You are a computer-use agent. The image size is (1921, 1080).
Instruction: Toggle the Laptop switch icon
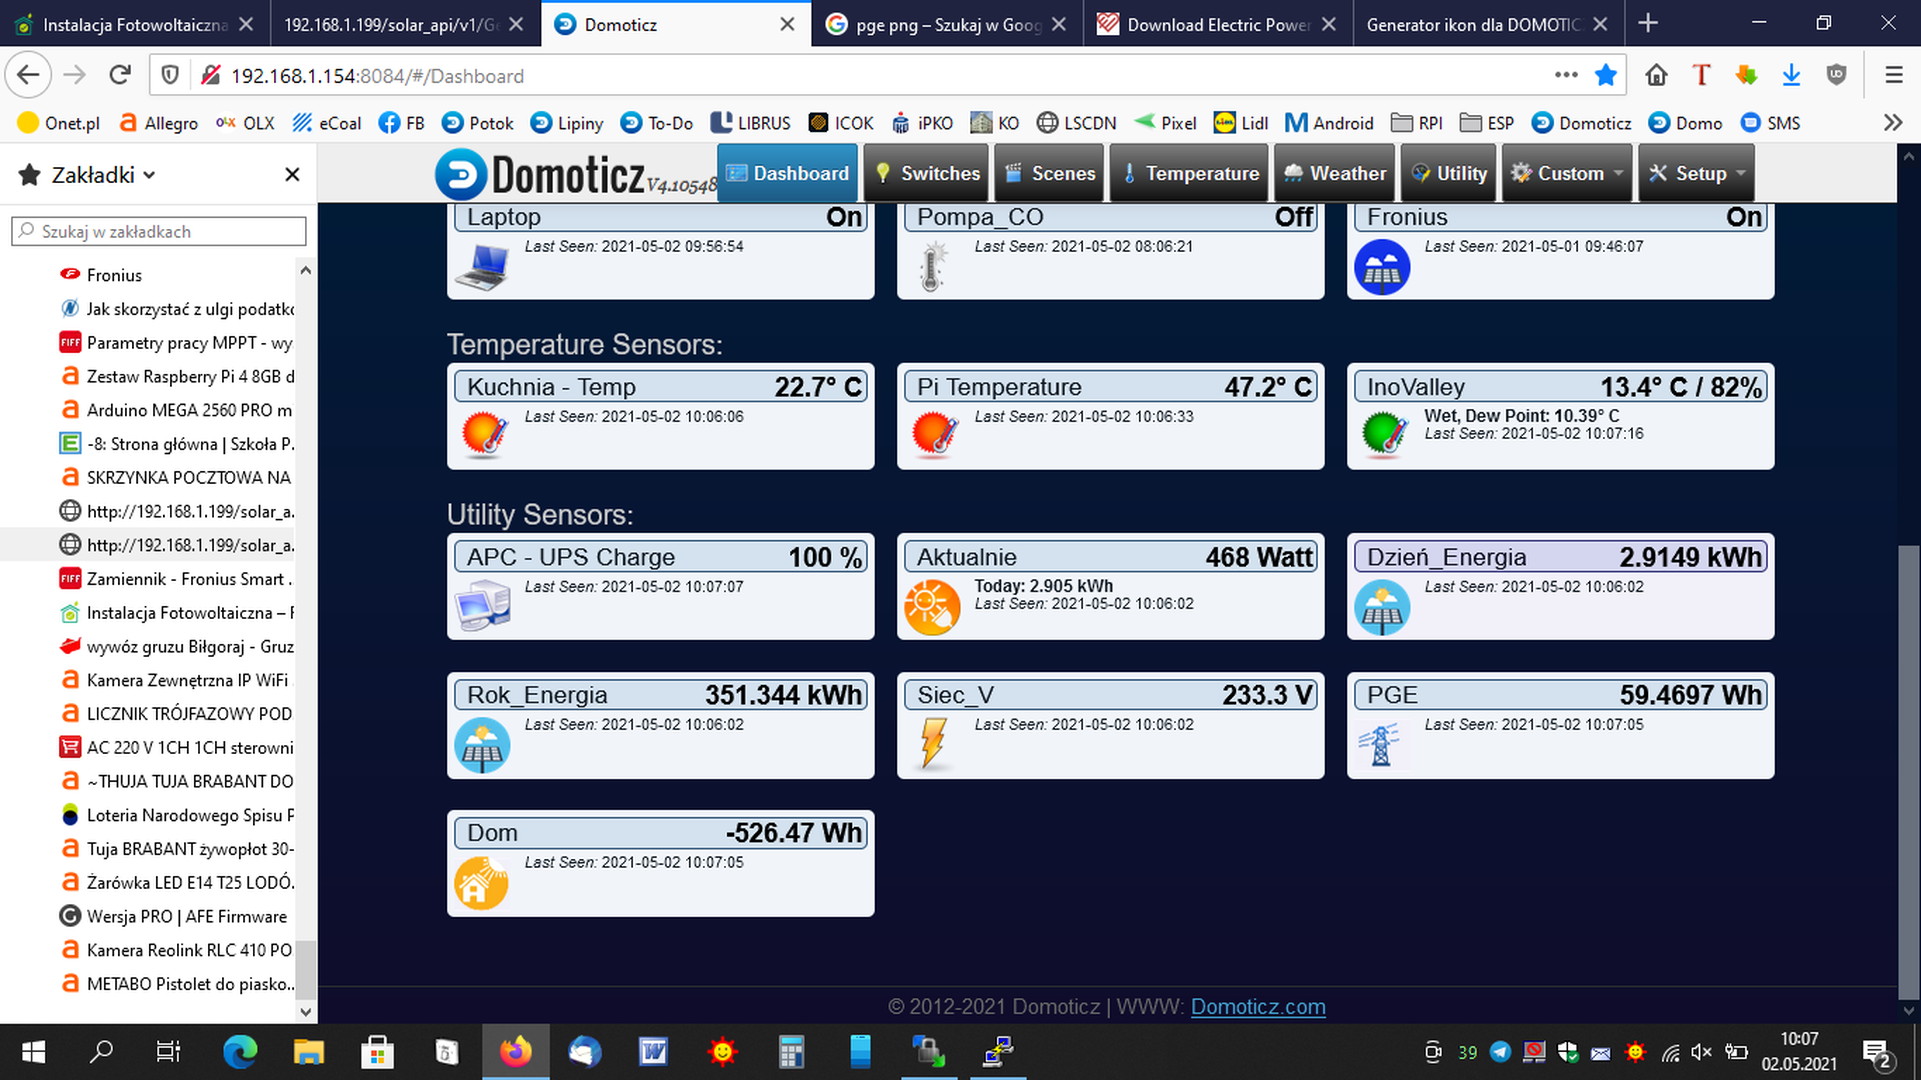[482, 267]
